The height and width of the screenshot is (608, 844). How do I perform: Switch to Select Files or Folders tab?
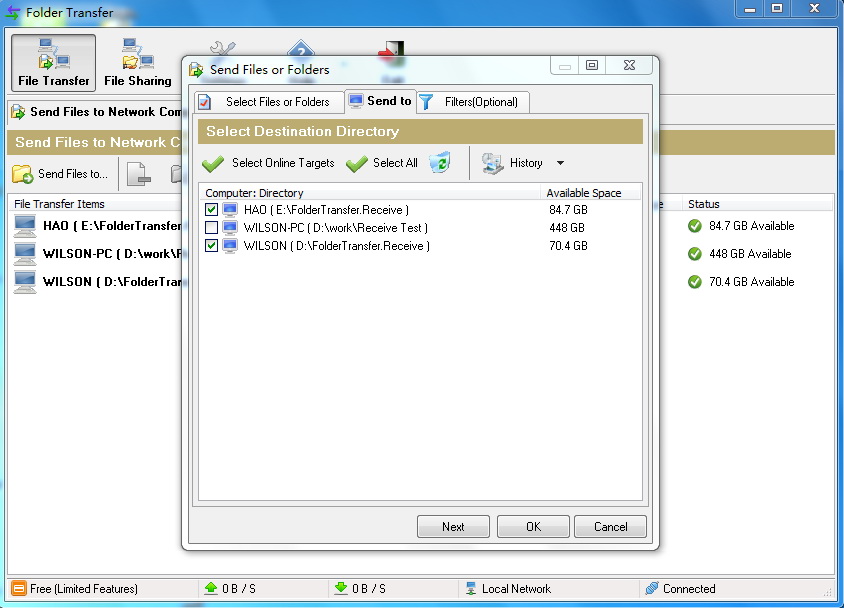pyautogui.click(x=269, y=102)
